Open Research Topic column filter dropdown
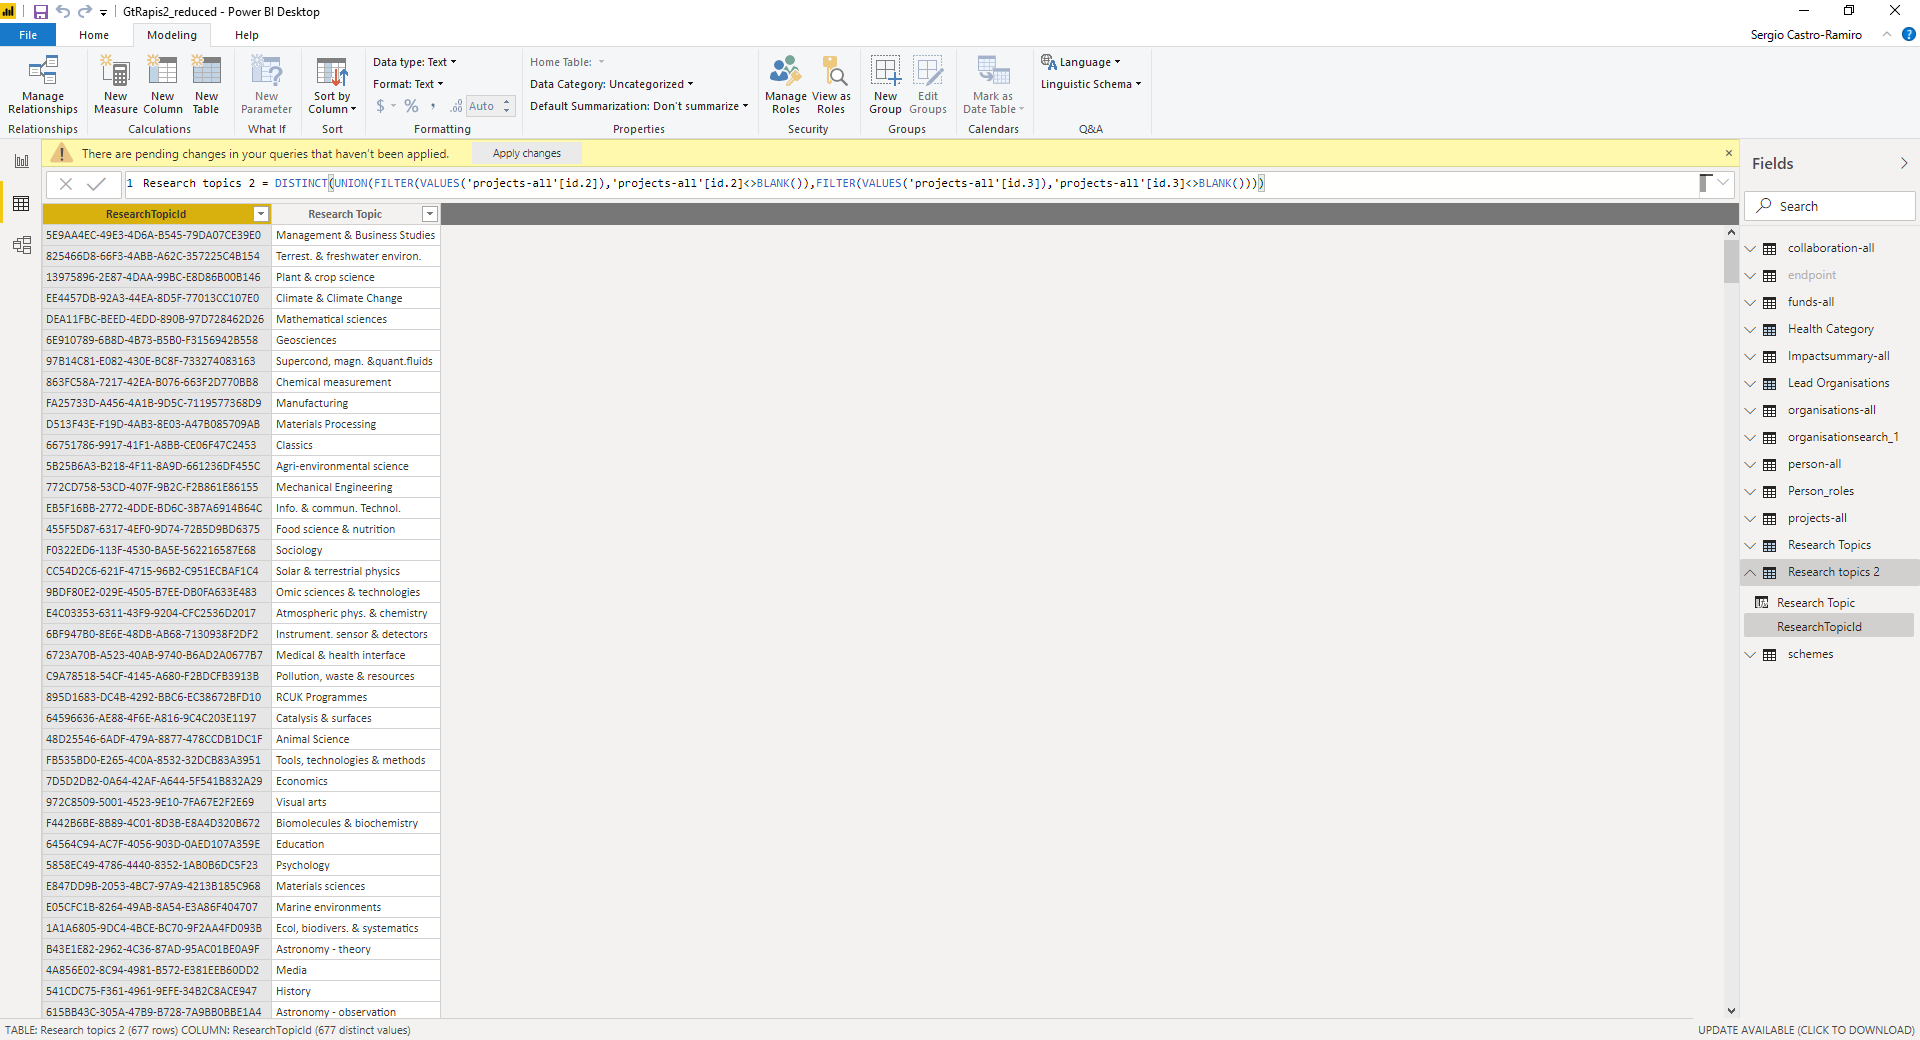 coord(430,214)
